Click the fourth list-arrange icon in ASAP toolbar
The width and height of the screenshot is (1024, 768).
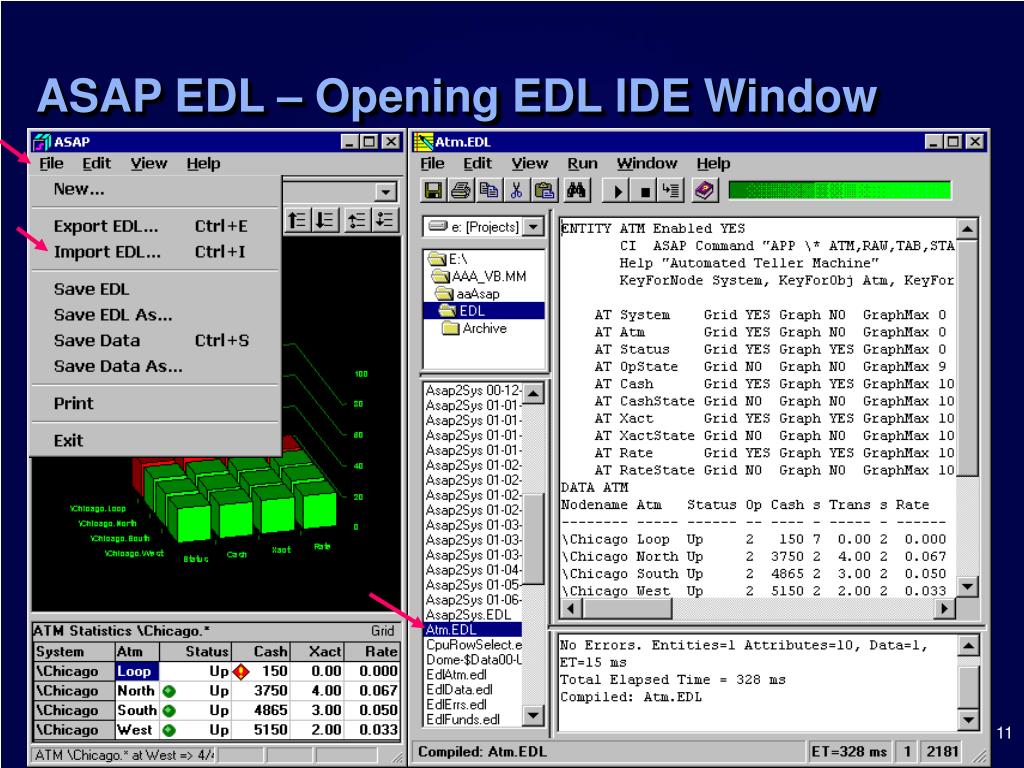[385, 220]
